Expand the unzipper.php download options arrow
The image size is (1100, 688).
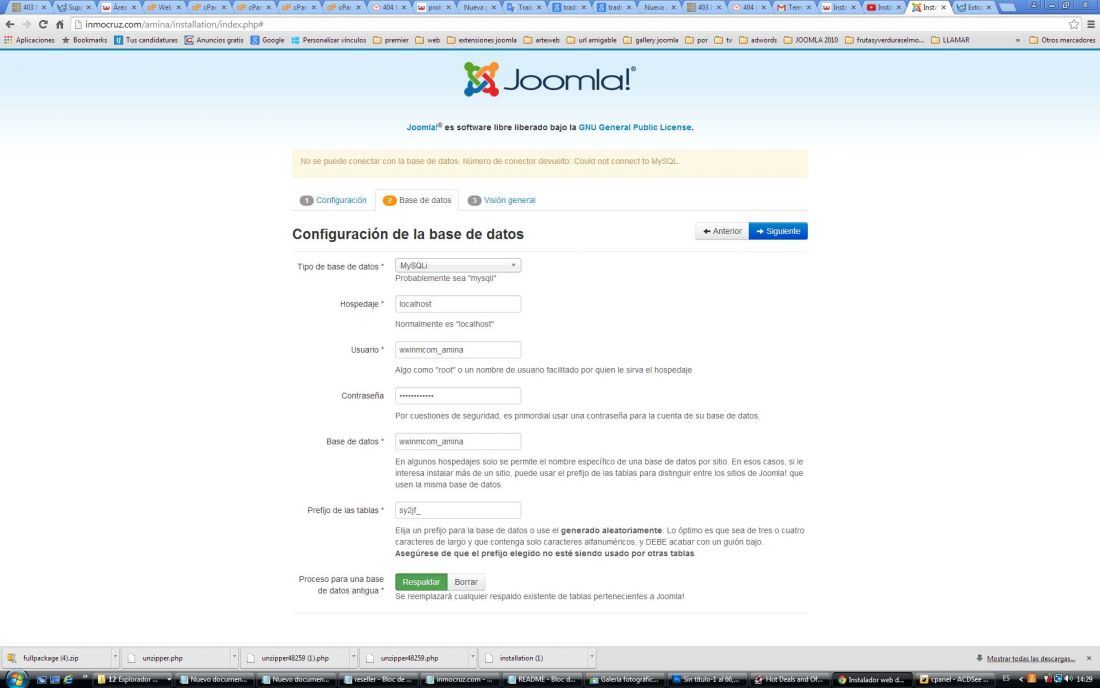234,658
